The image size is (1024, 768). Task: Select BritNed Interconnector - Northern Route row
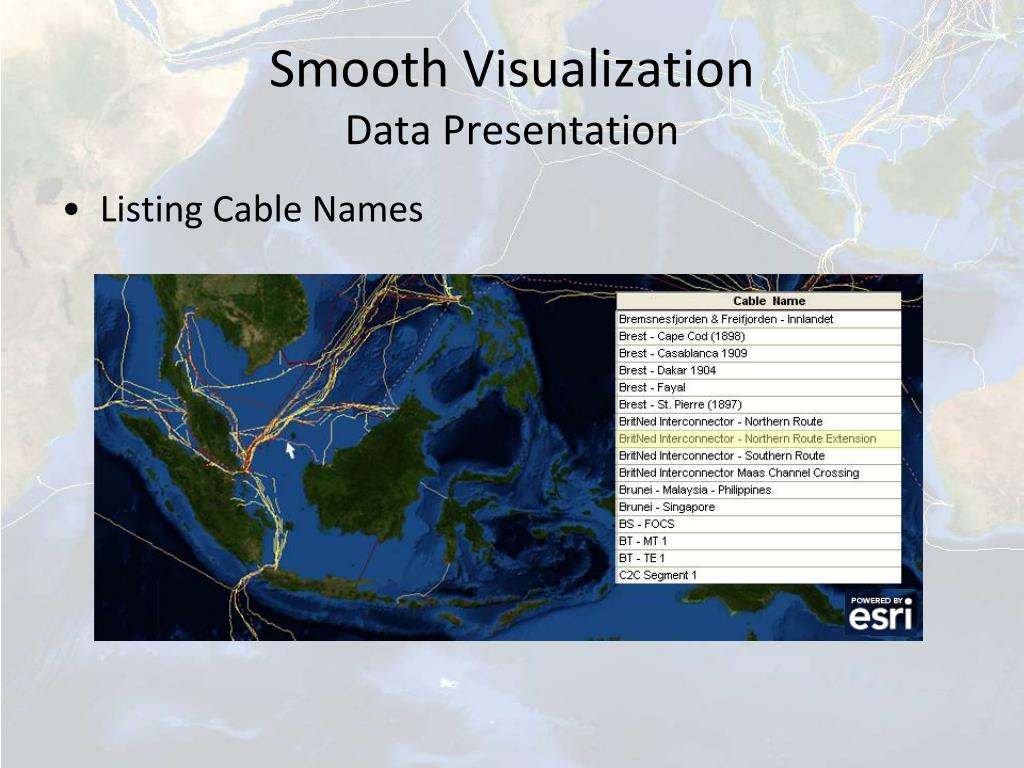tap(759, 421)
